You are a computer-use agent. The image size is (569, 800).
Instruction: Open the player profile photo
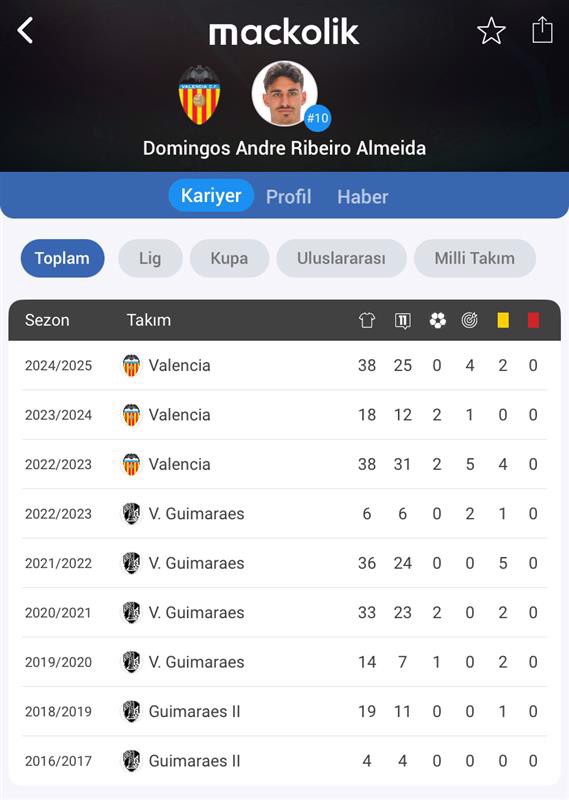pos(284,93)
